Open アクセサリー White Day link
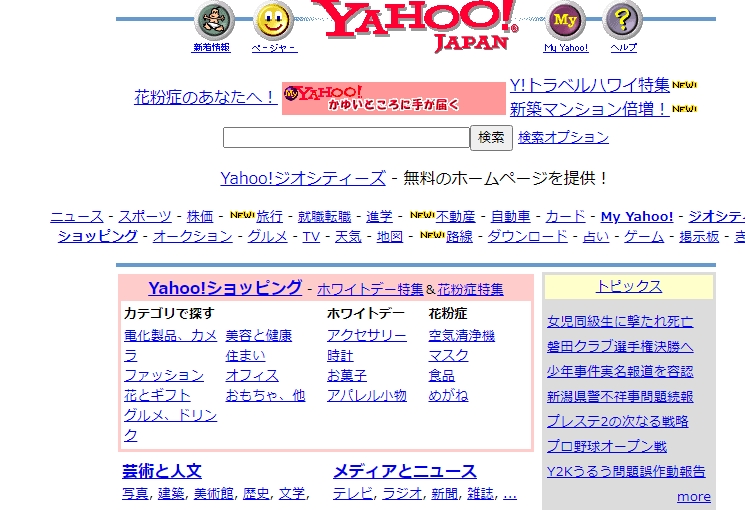 pos(367,336)
